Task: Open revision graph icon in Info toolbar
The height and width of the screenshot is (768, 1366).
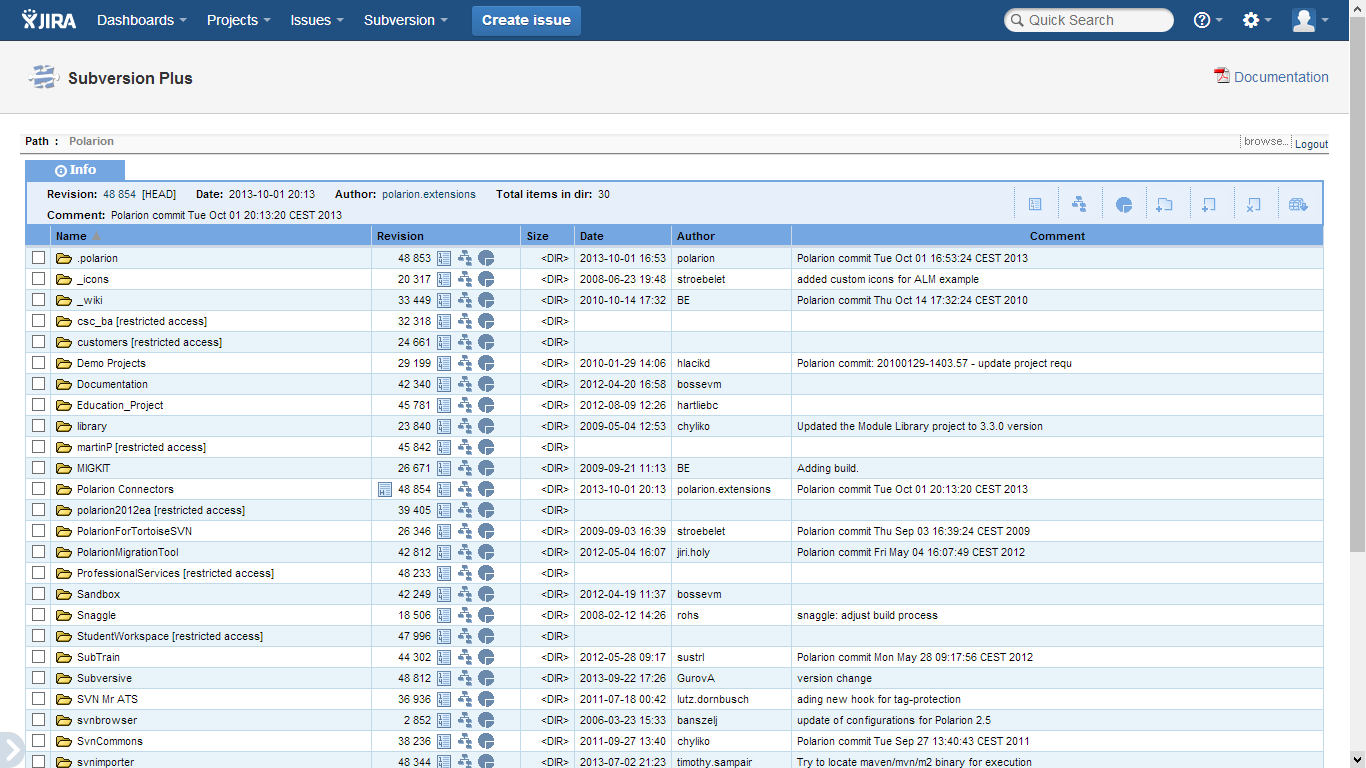Action: coord(1079,204)
